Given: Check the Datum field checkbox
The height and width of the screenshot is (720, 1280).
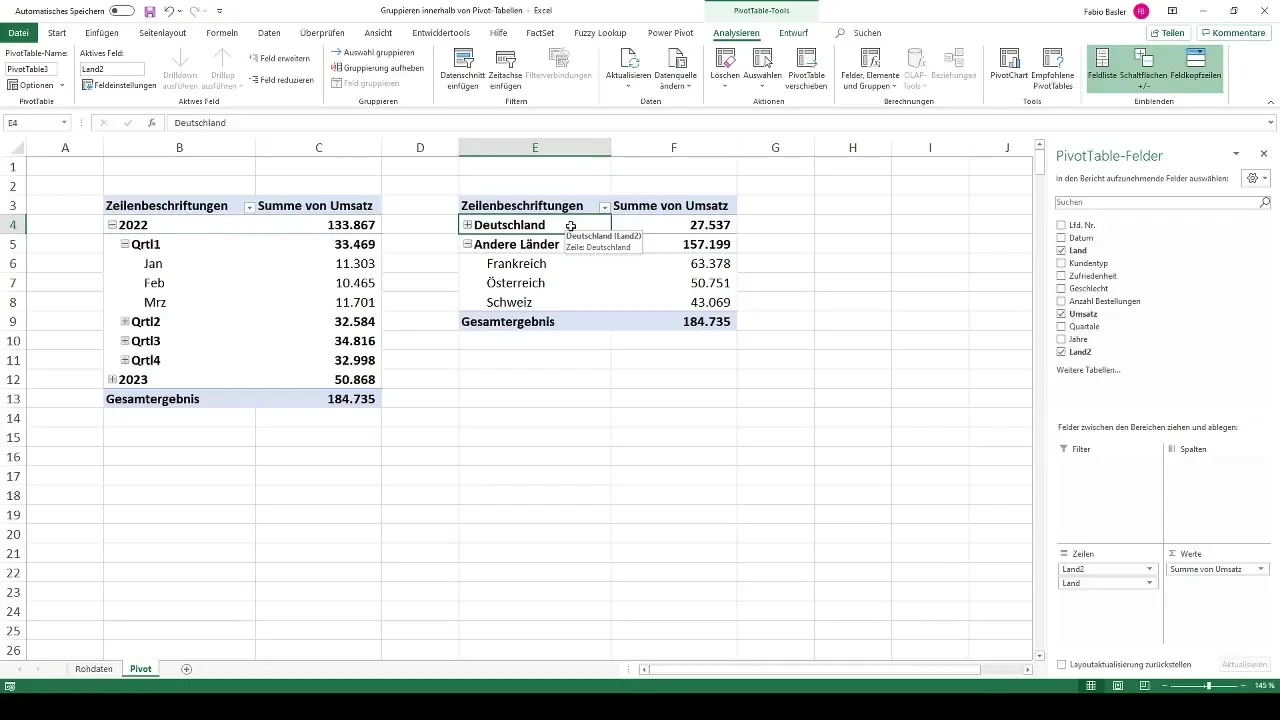Looking at the screenshot, I should point(1061,238).
